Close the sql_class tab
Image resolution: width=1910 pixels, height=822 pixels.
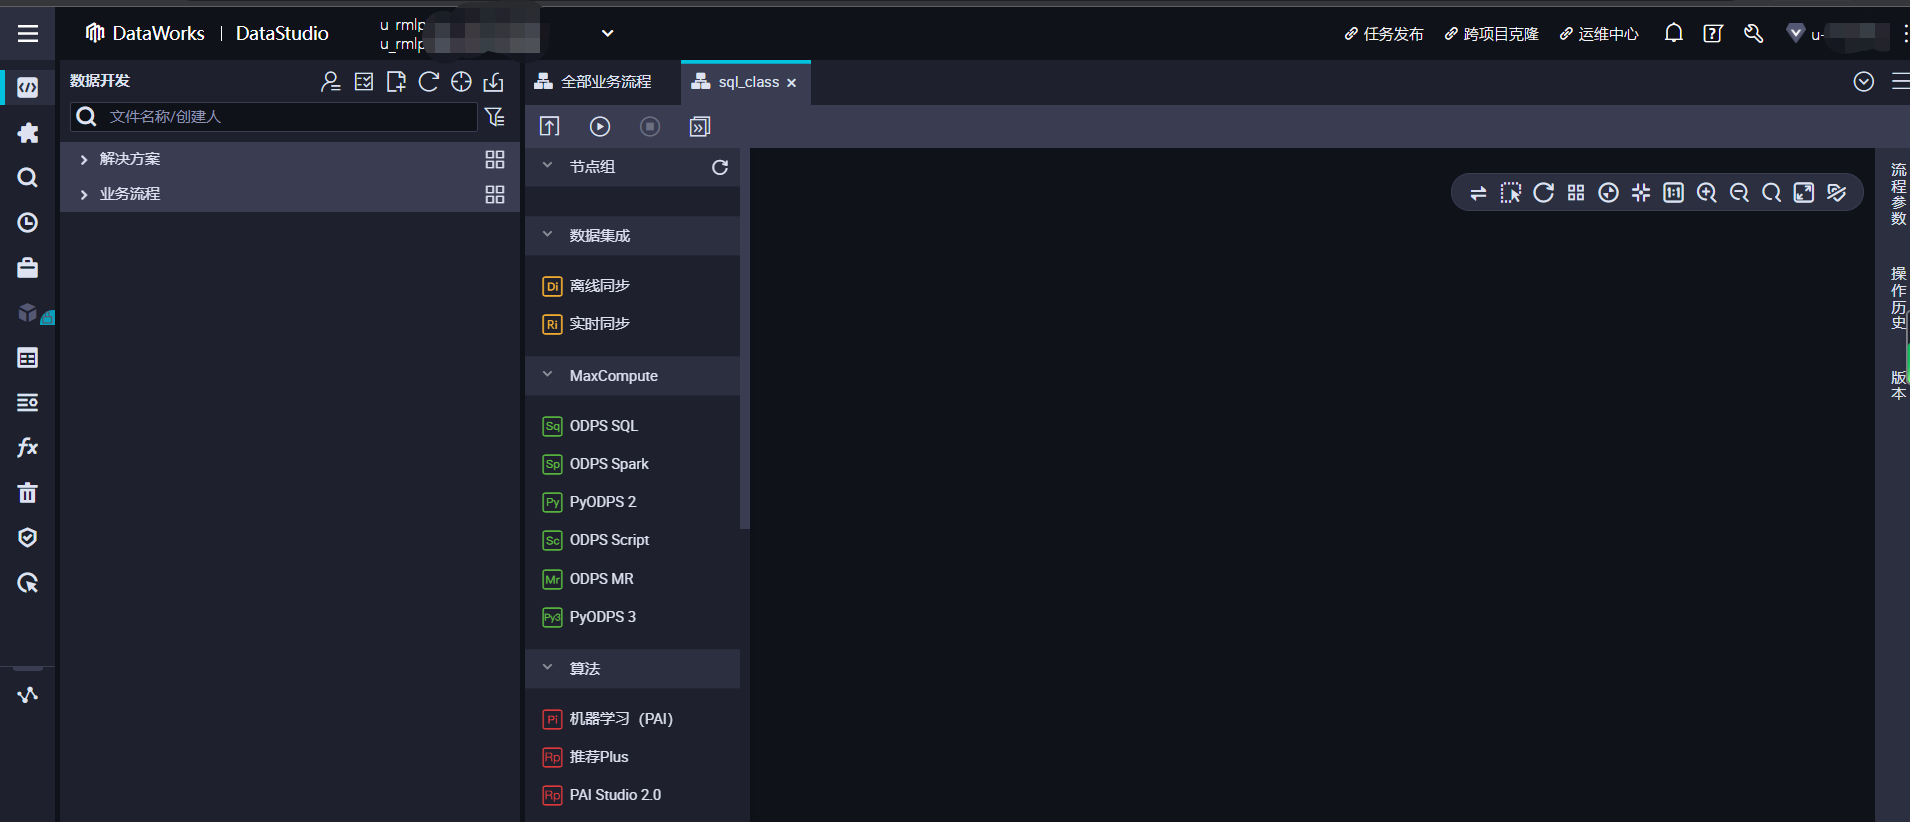pyautogui.click(x=792, y=83)
